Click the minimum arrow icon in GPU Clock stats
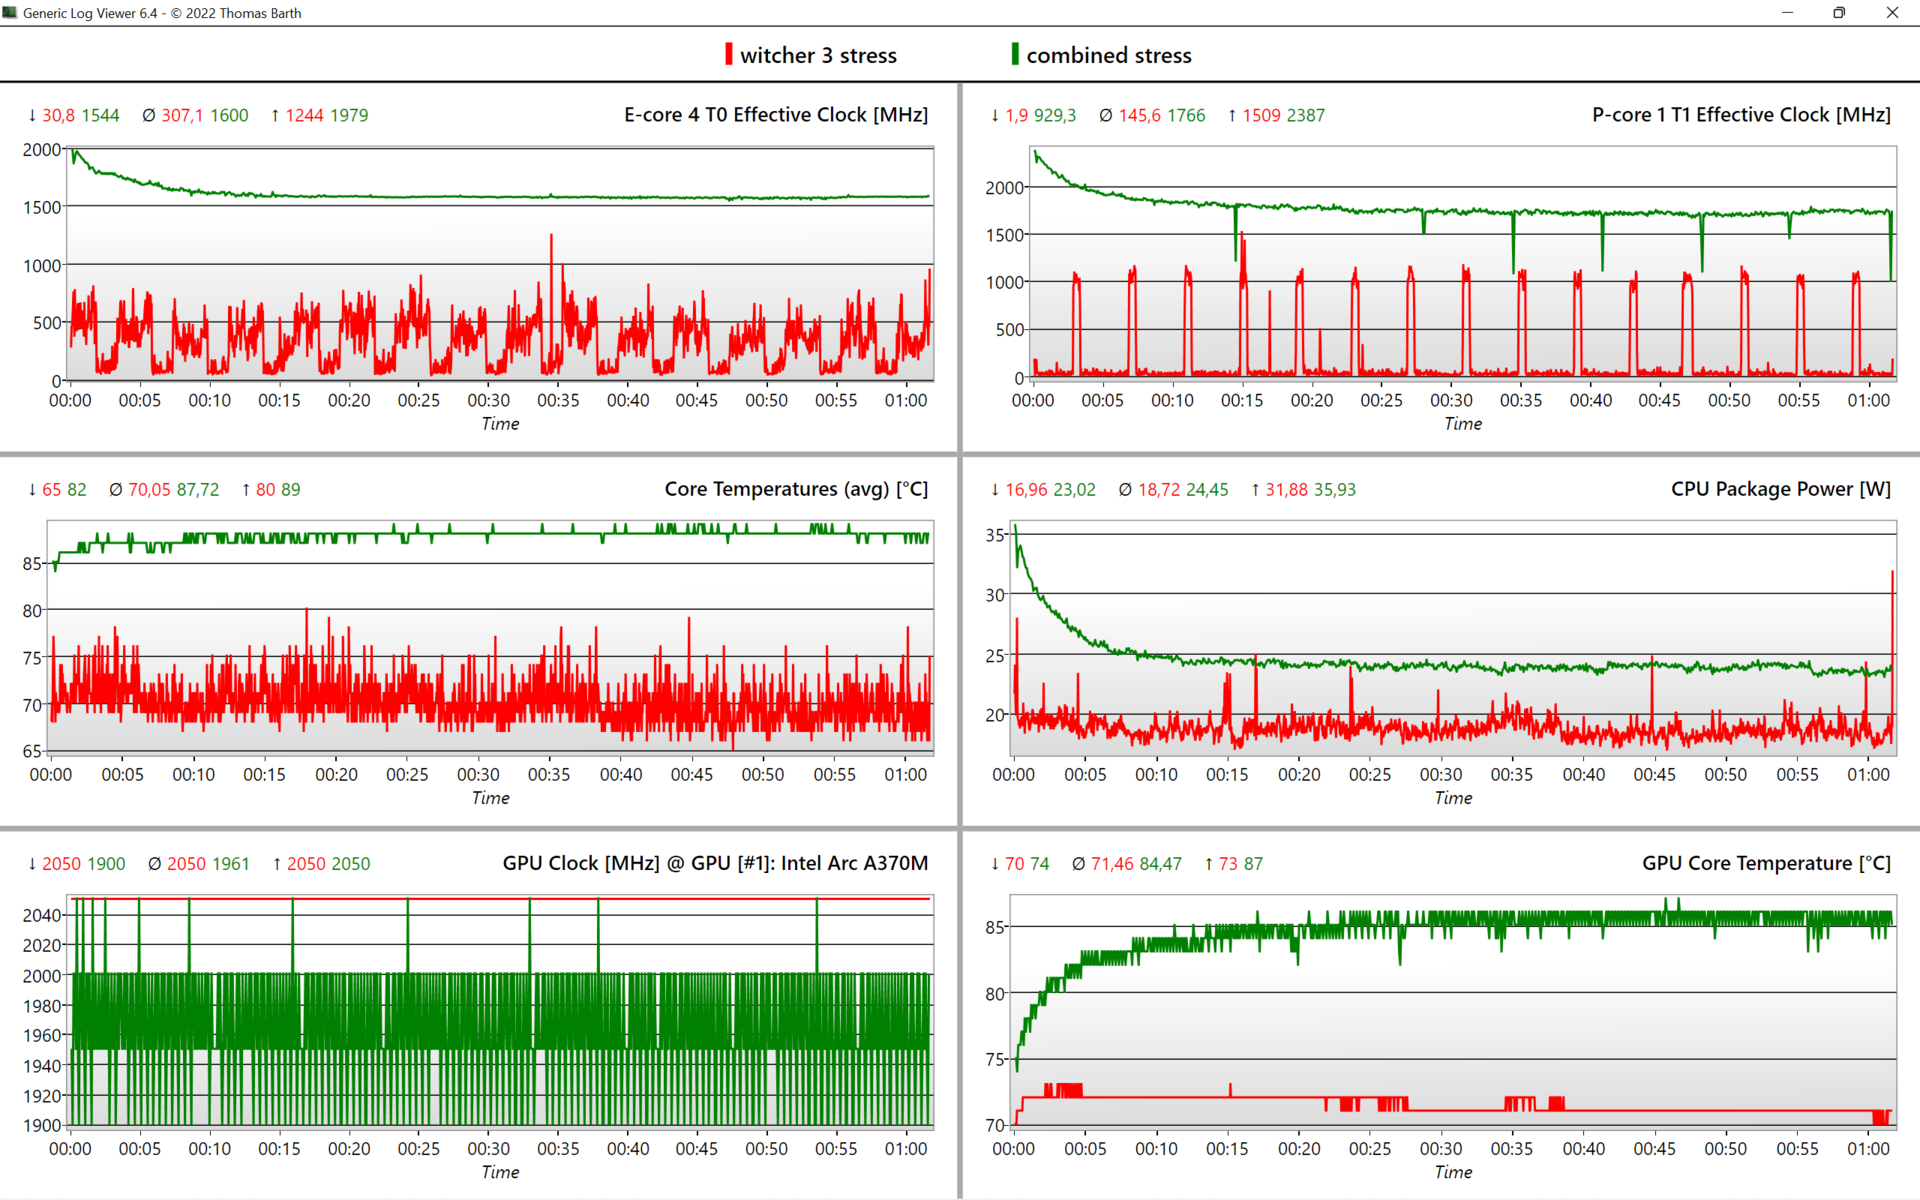The height and width of the screenshot is (1200, 1920). click(32, 864)
